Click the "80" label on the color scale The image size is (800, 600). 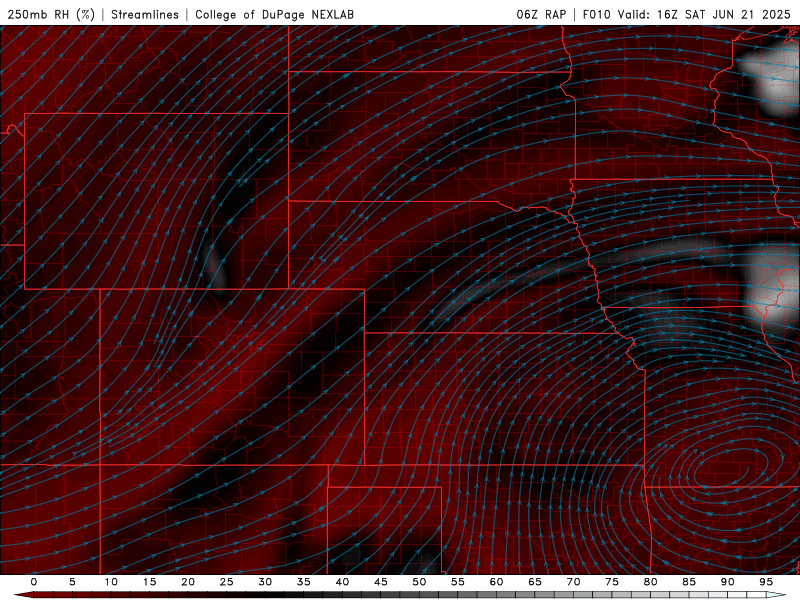tap(651, 582)
